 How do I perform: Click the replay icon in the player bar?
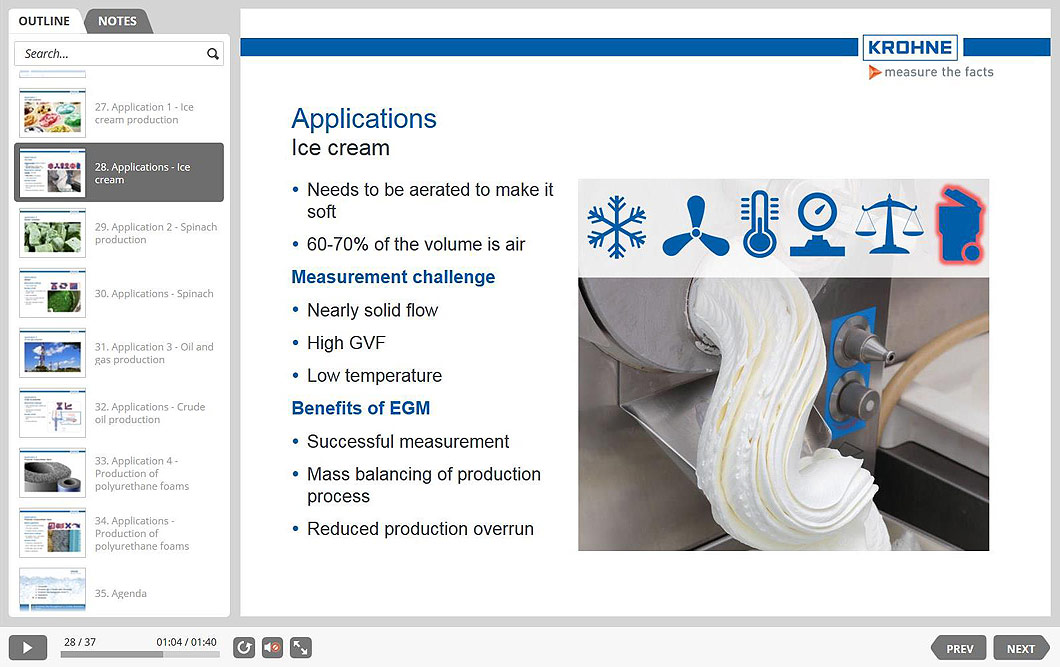click(x=243, y=648)
